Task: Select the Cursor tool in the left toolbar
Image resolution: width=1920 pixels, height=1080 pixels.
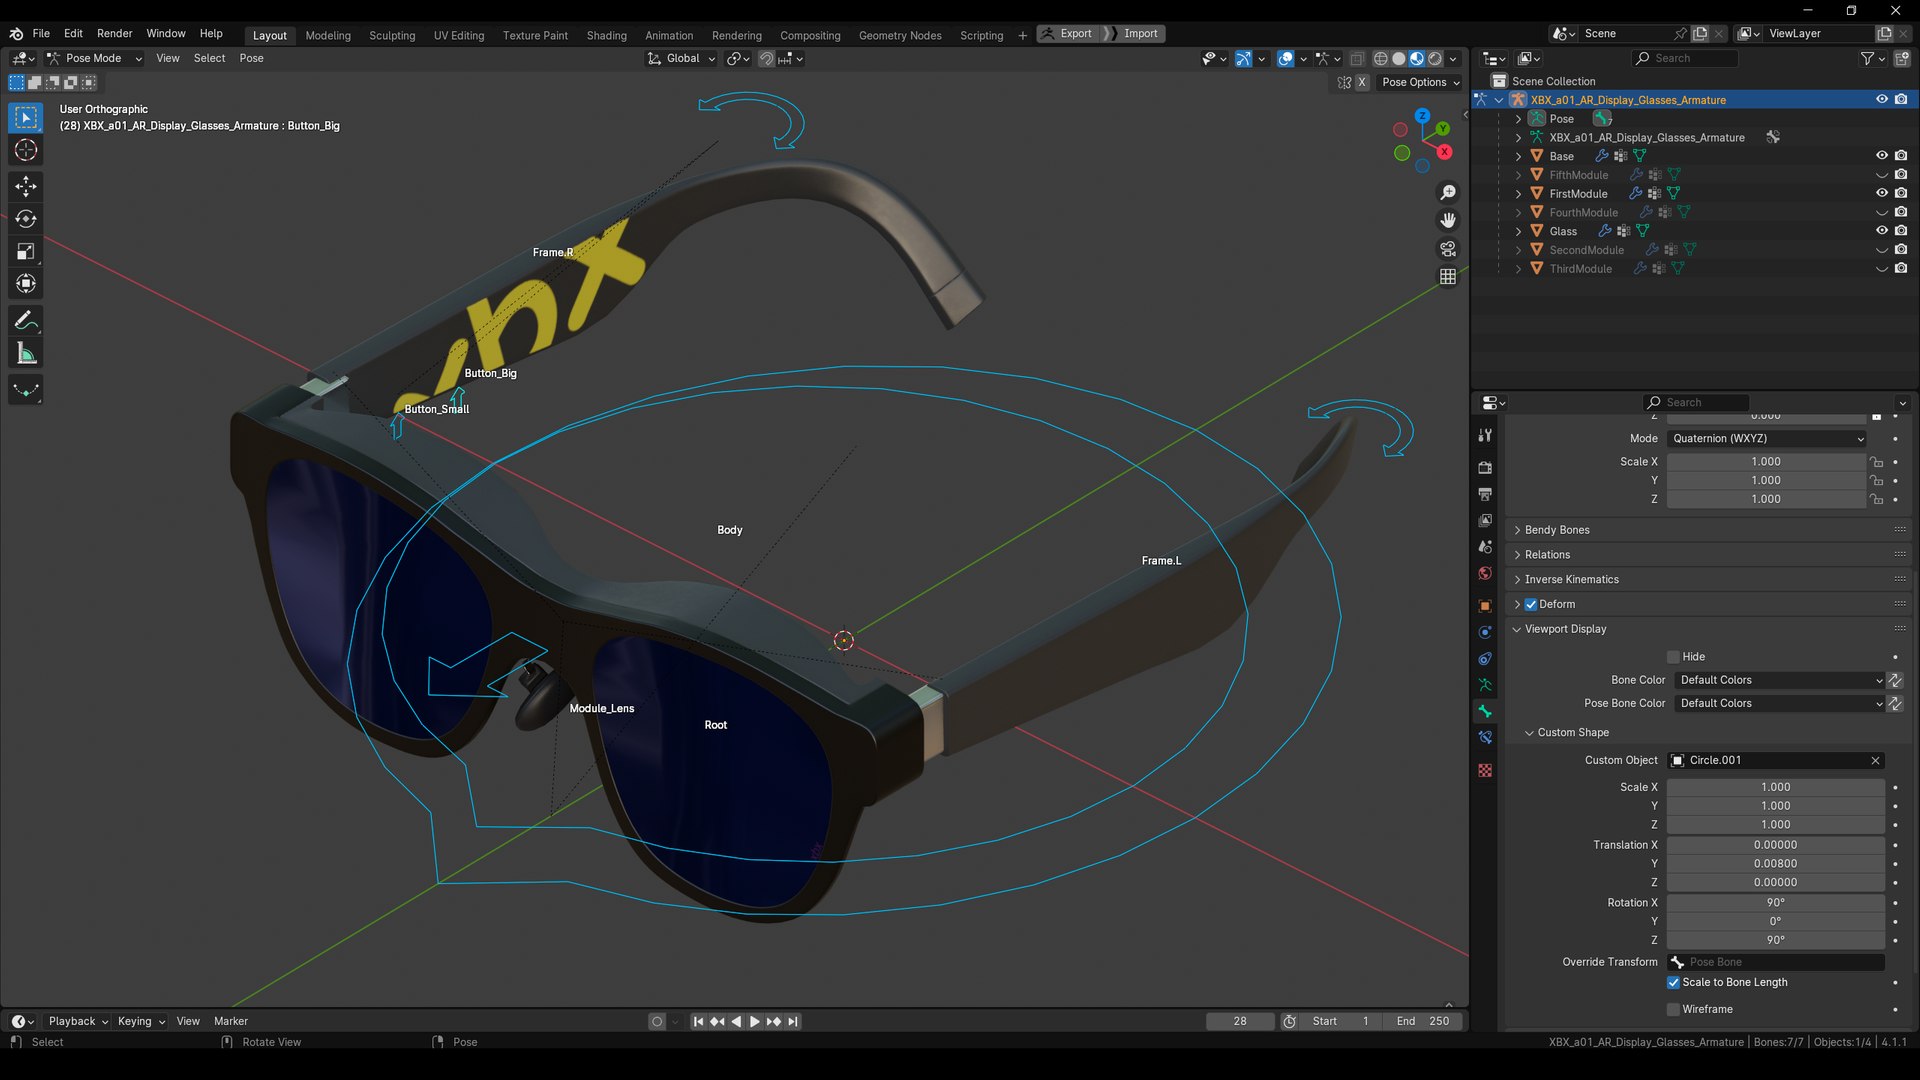Action: (x=26, y=151)
